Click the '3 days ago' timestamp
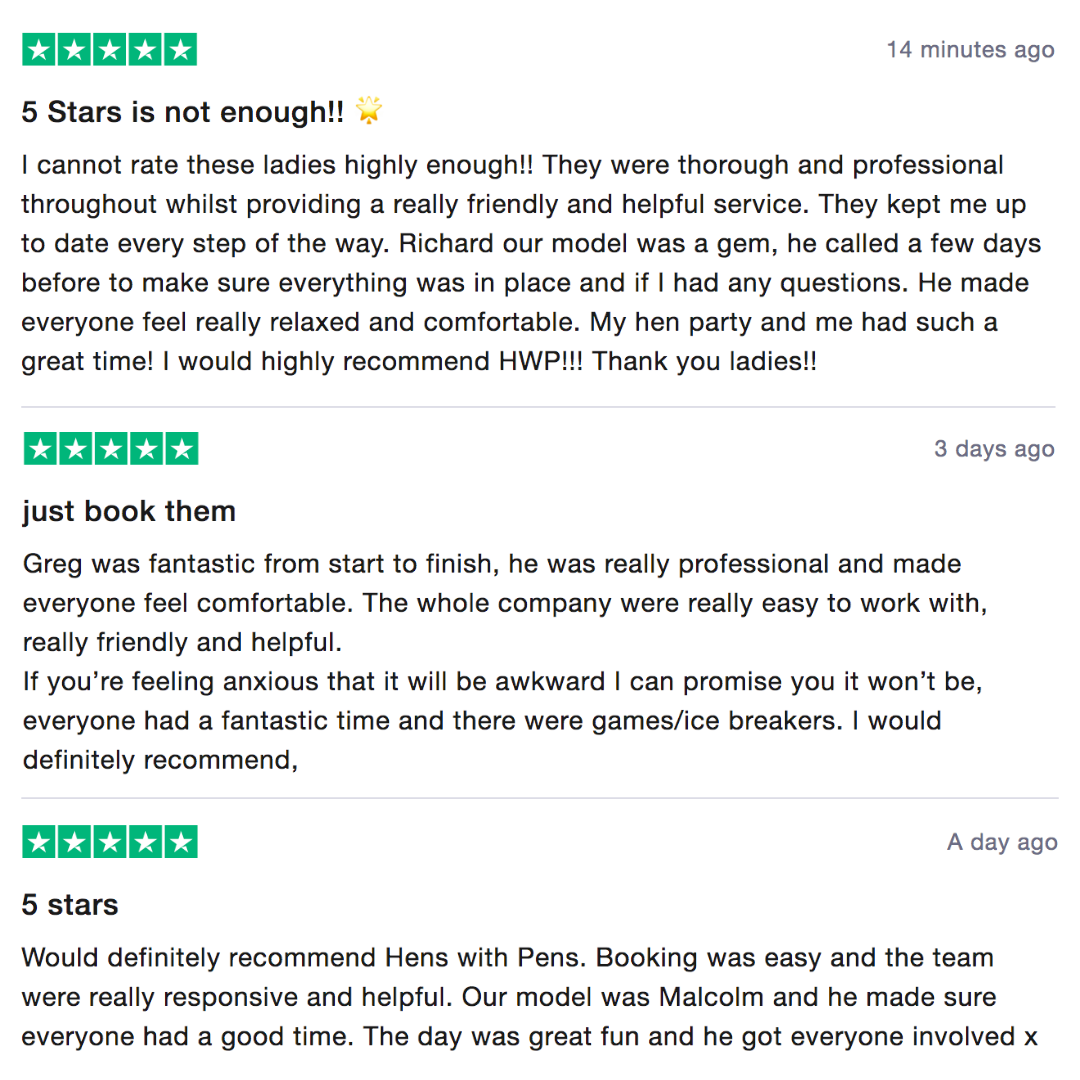Image resolution: width=1080 pixels, height=1080 pixels. coord(994,449)
